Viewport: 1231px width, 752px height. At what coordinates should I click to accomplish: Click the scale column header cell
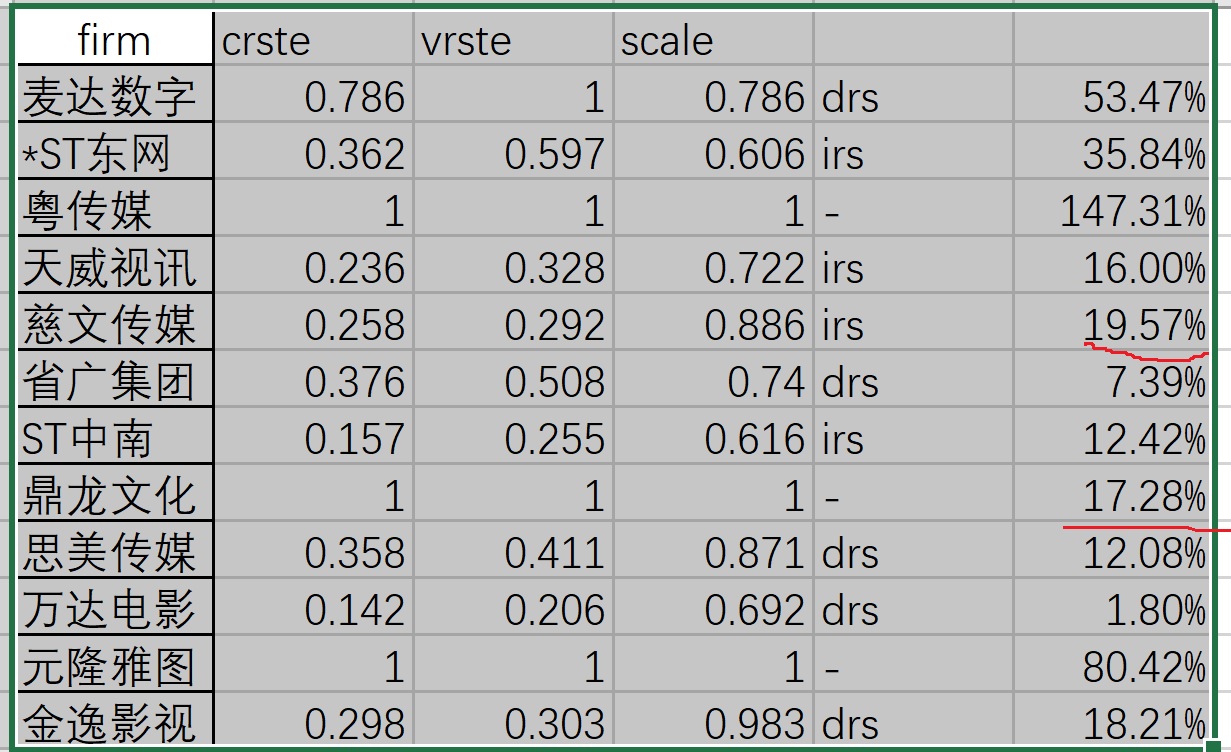713,41
